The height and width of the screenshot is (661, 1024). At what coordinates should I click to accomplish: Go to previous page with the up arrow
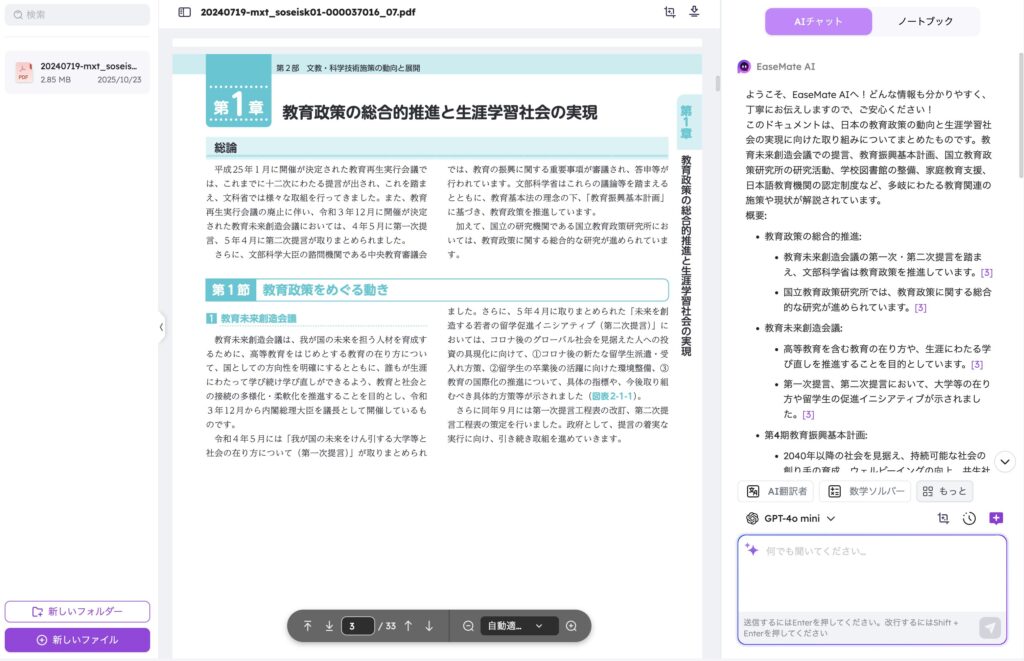pyautogui.click(x=408, y=626)
